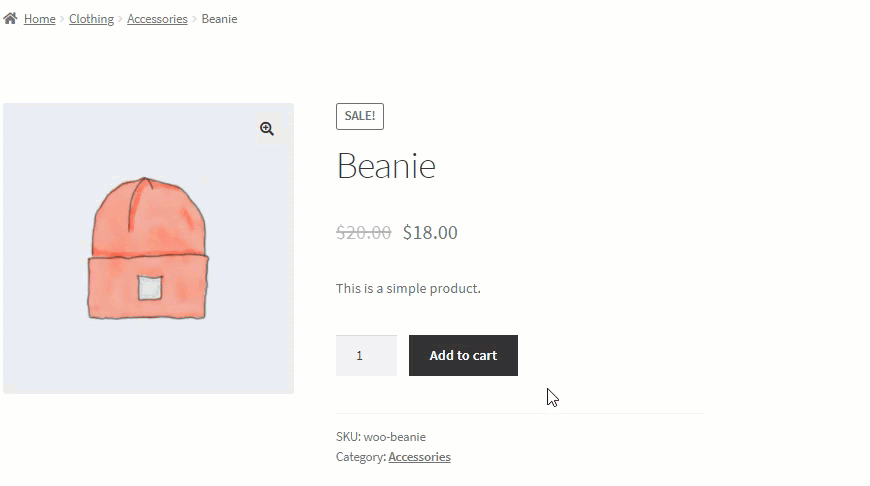Click the SALE! badge

[x=360, y=116]
